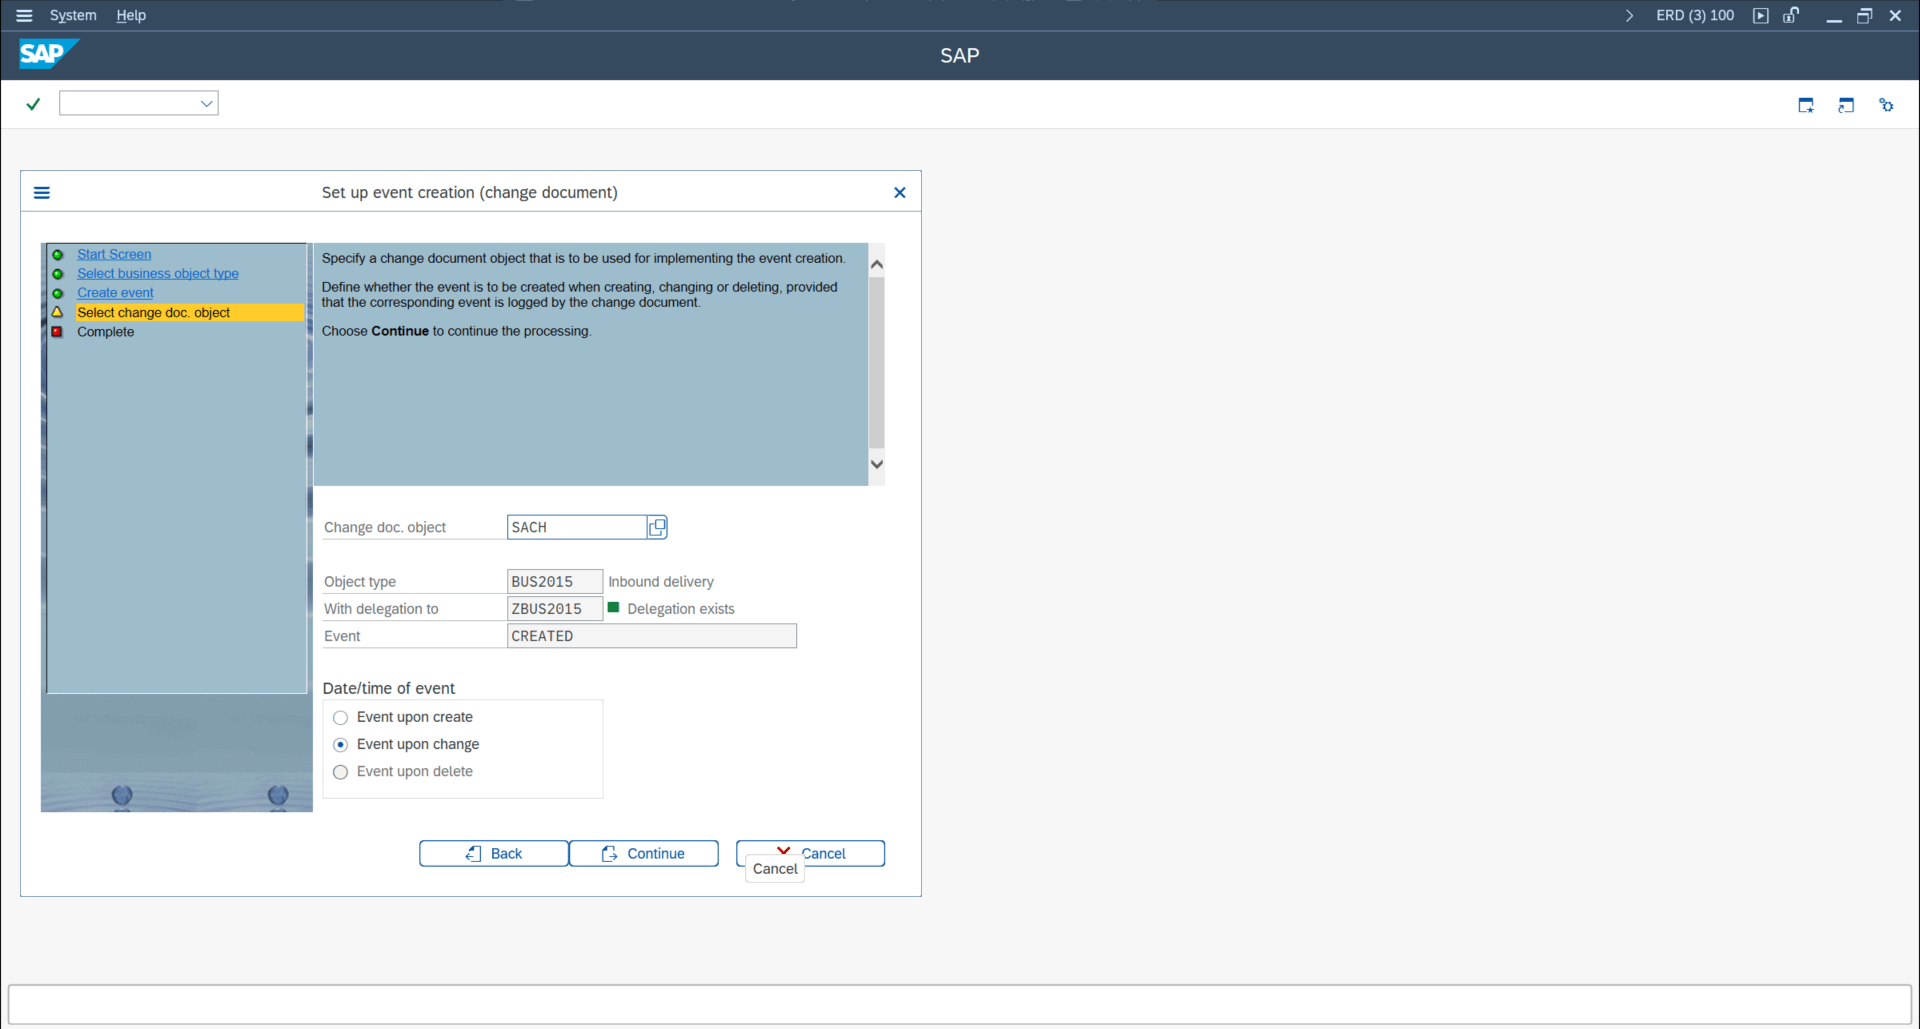This screenshot has height=1029, width=1920.
Task: Expand the chevron before ERD (3) 100
Action: coord(1630,15)
